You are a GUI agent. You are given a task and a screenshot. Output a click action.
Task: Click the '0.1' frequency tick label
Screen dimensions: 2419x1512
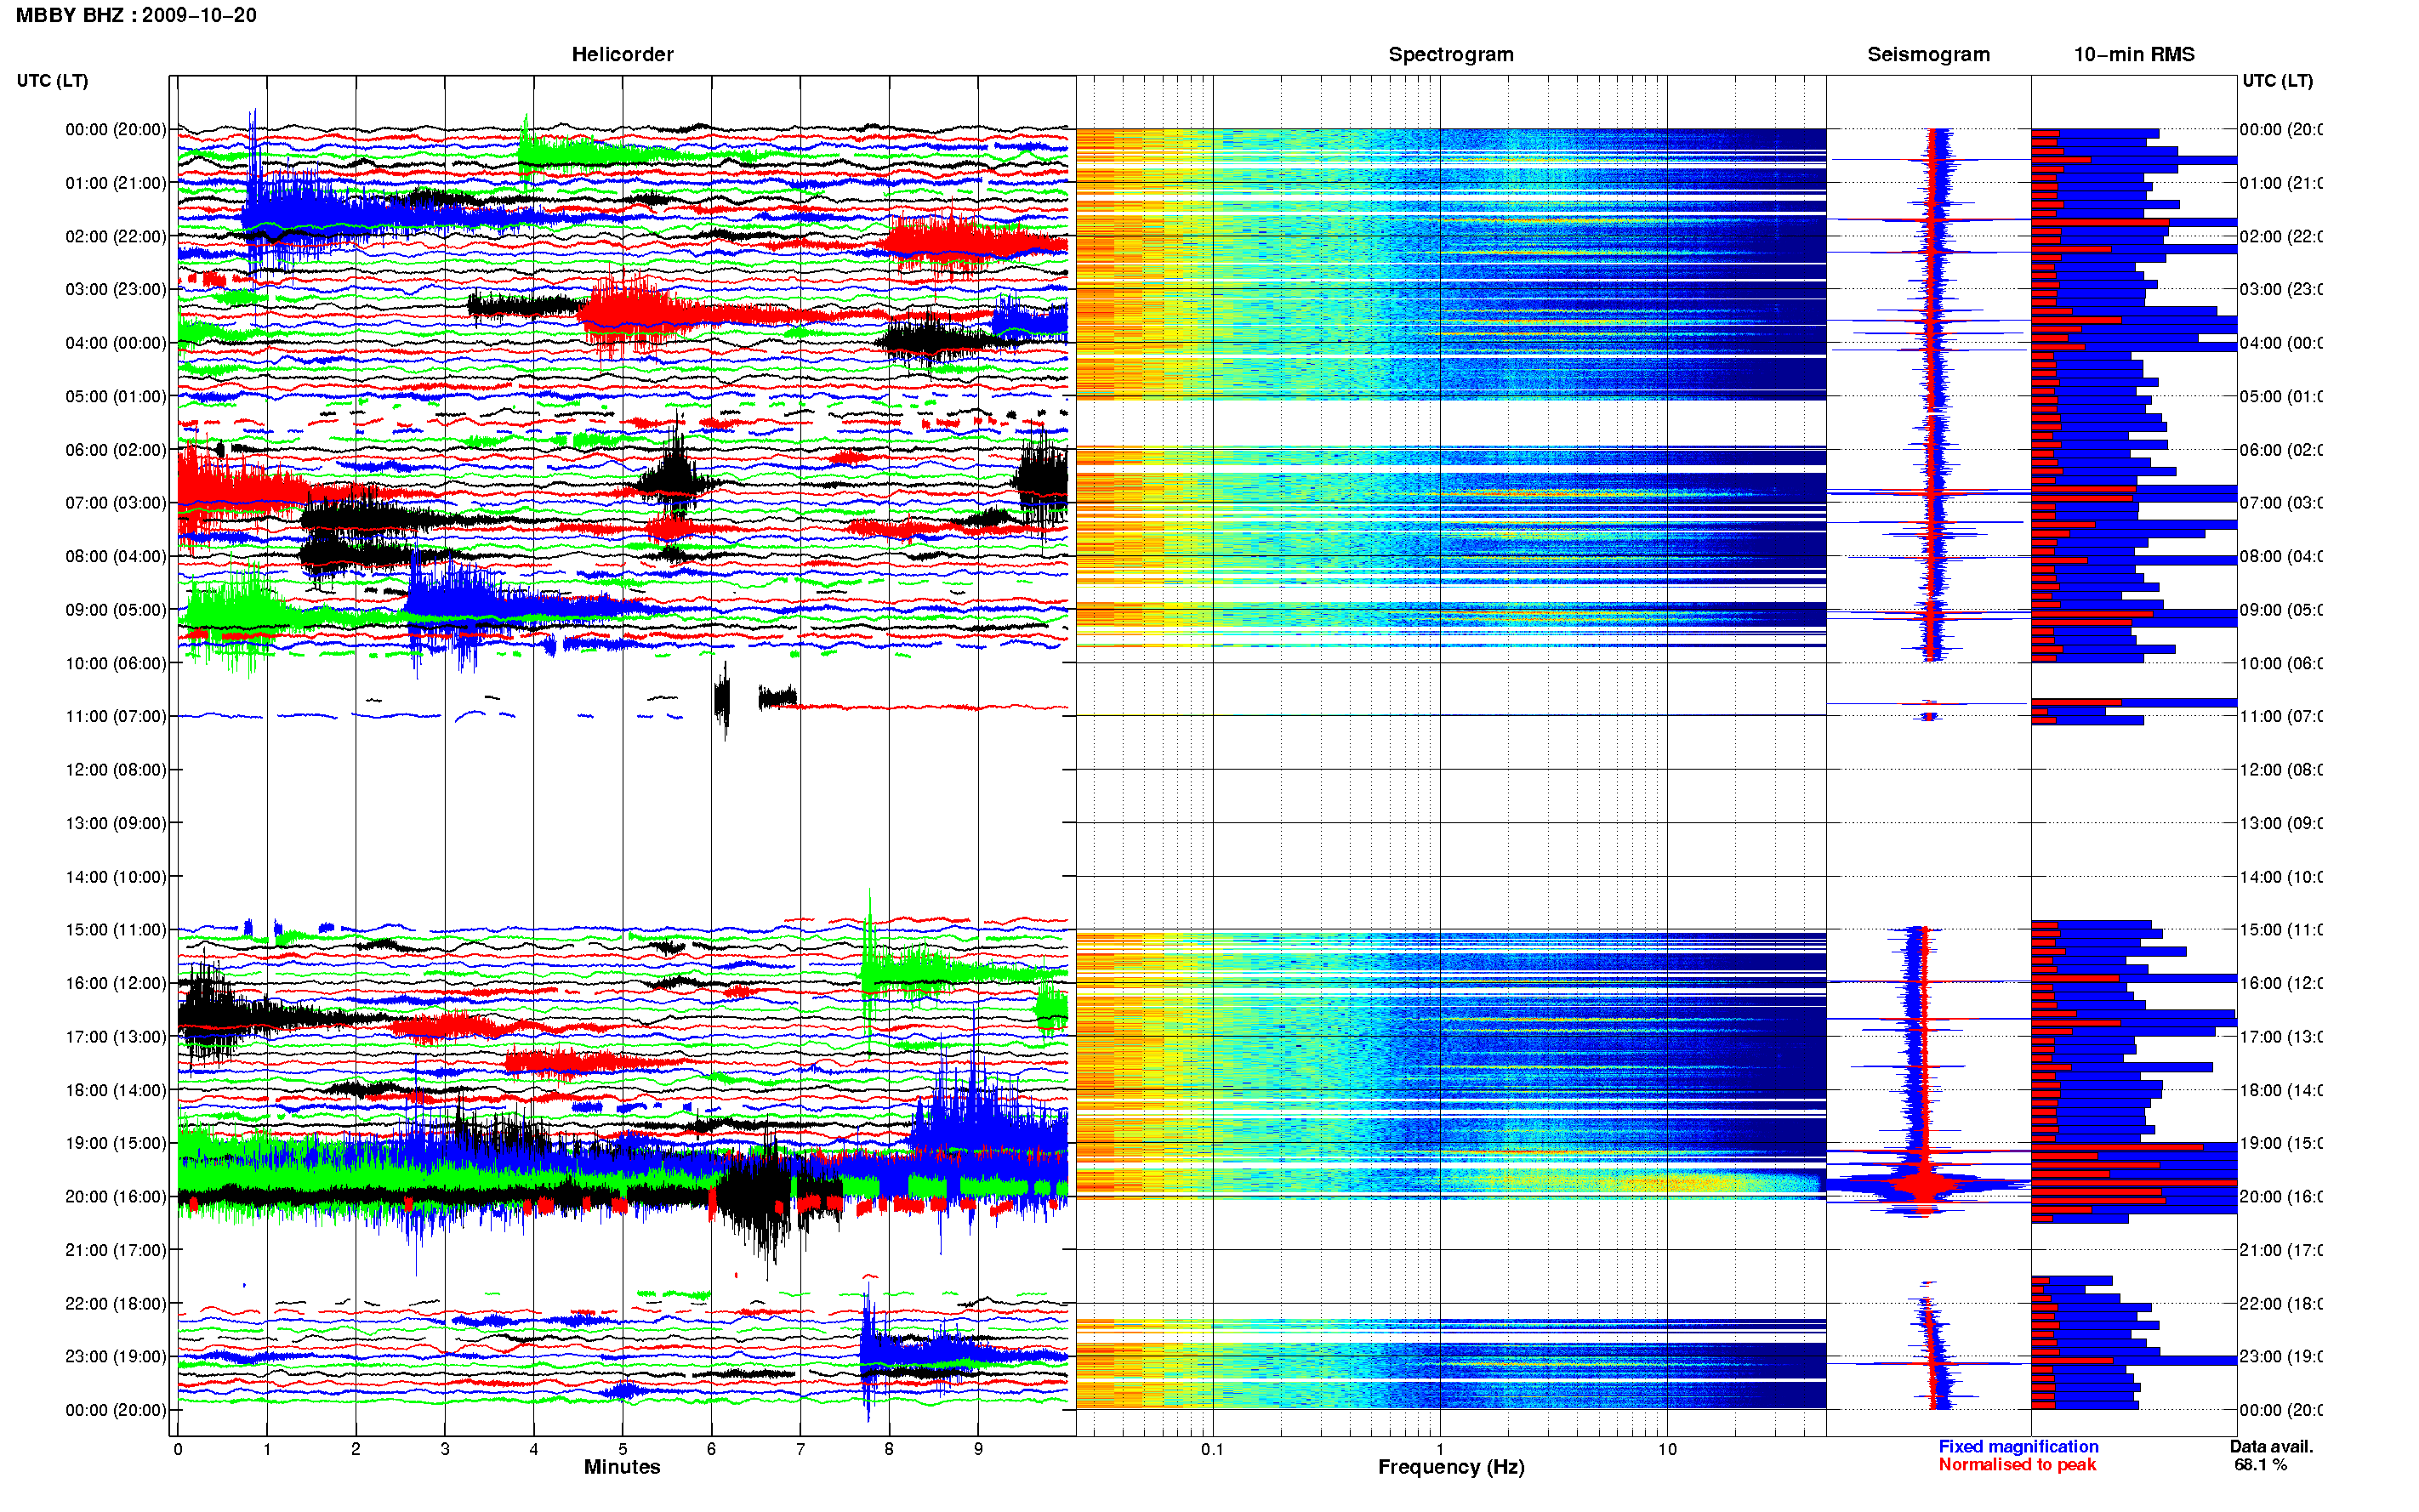click(1212, 1449)
